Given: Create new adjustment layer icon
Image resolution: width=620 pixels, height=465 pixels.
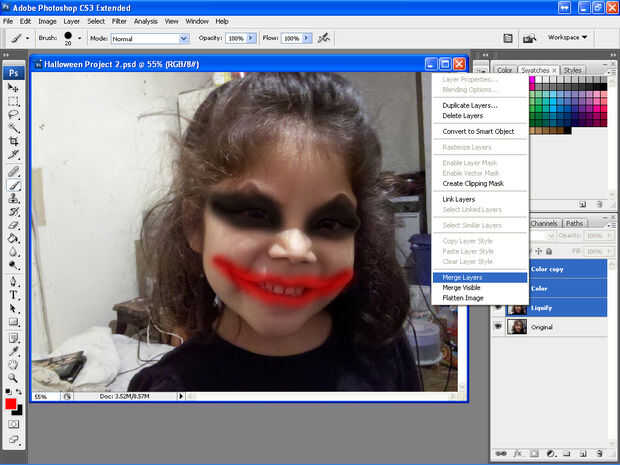Looking at the screenshot, I should click(x=550, y=454).
